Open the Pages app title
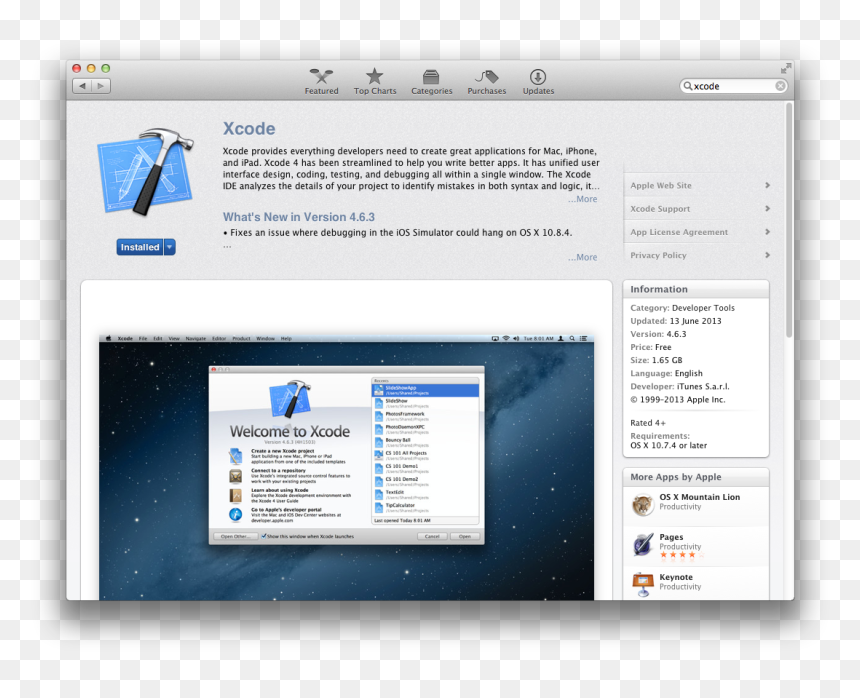Screen dimensions: 860x698 coord(671,537)
